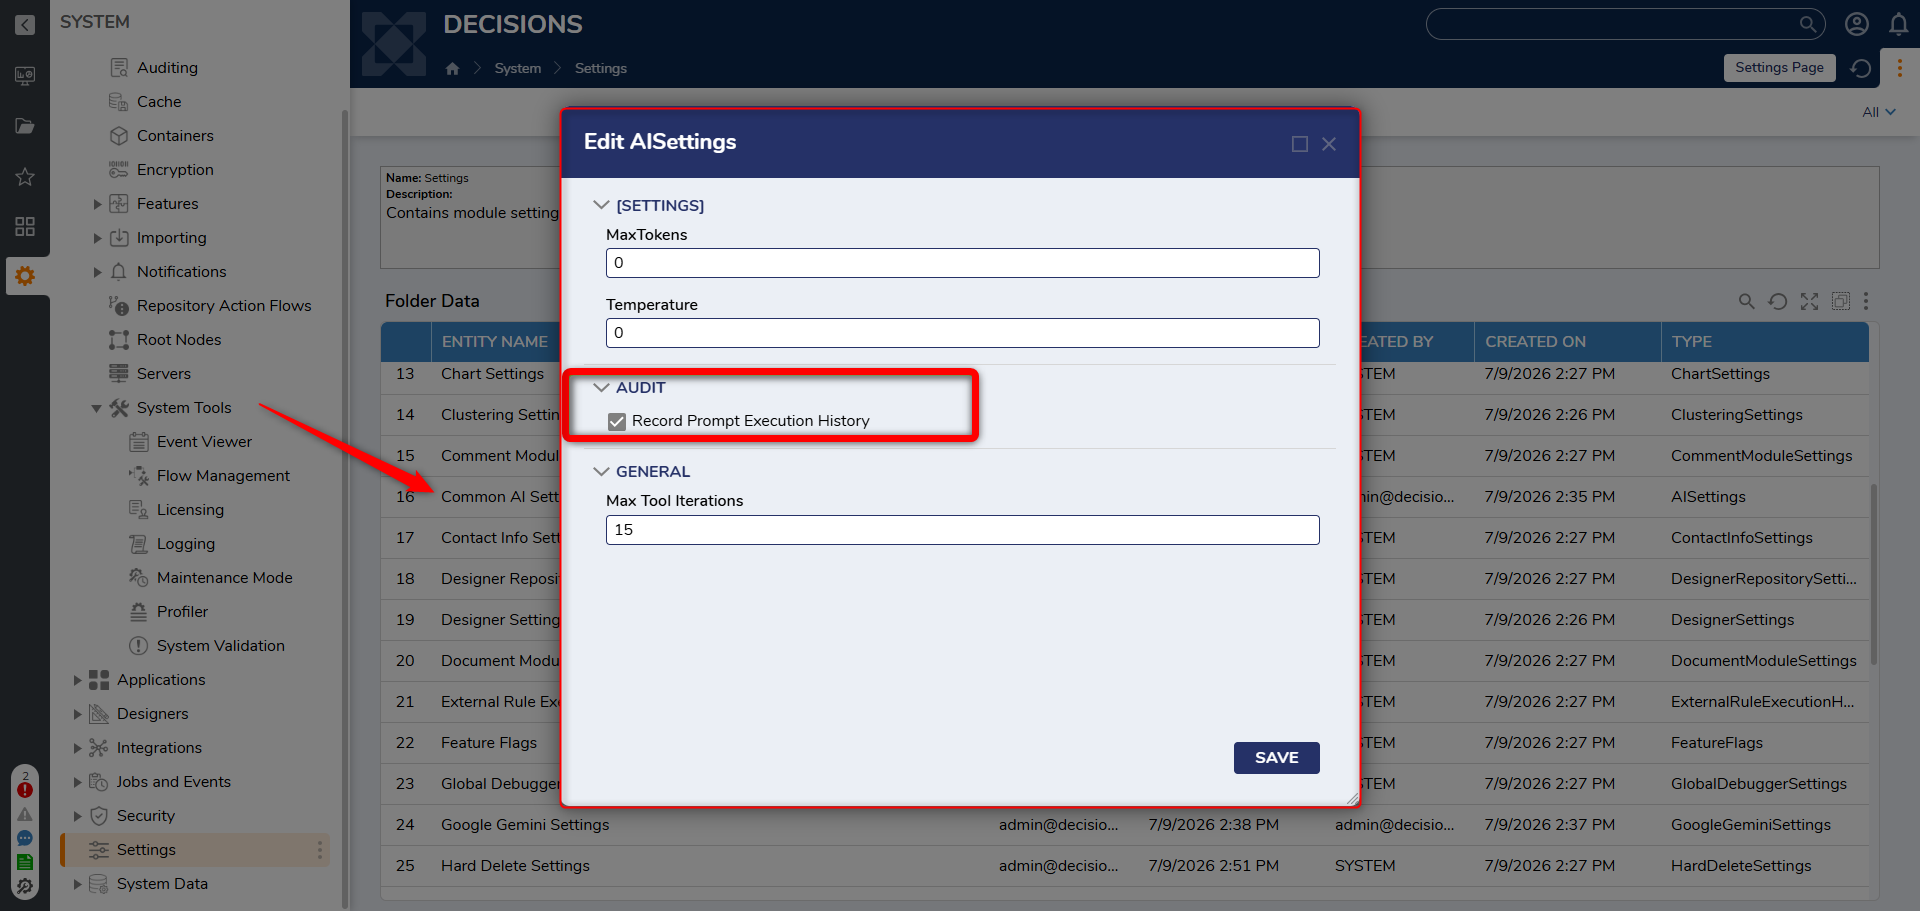Open the Hard Delete Settings row
Viewport: 1920px width, 911px height.
pos(1124,866)
